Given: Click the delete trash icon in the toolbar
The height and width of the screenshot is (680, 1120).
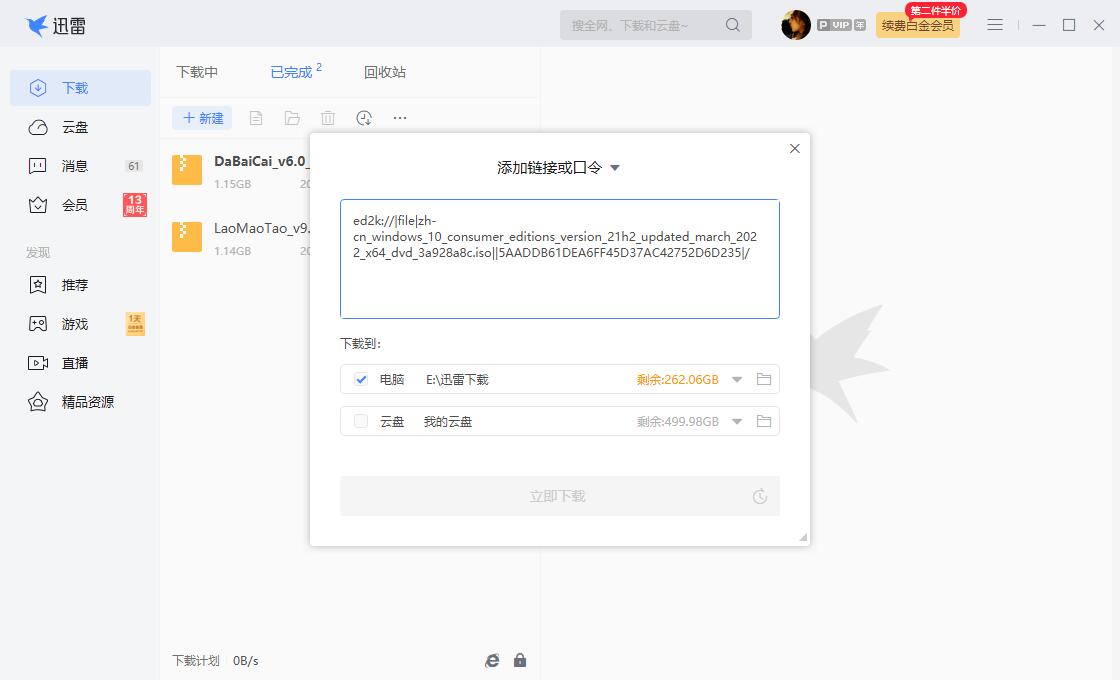Looking at the screenshot, I should coord(327,117).
